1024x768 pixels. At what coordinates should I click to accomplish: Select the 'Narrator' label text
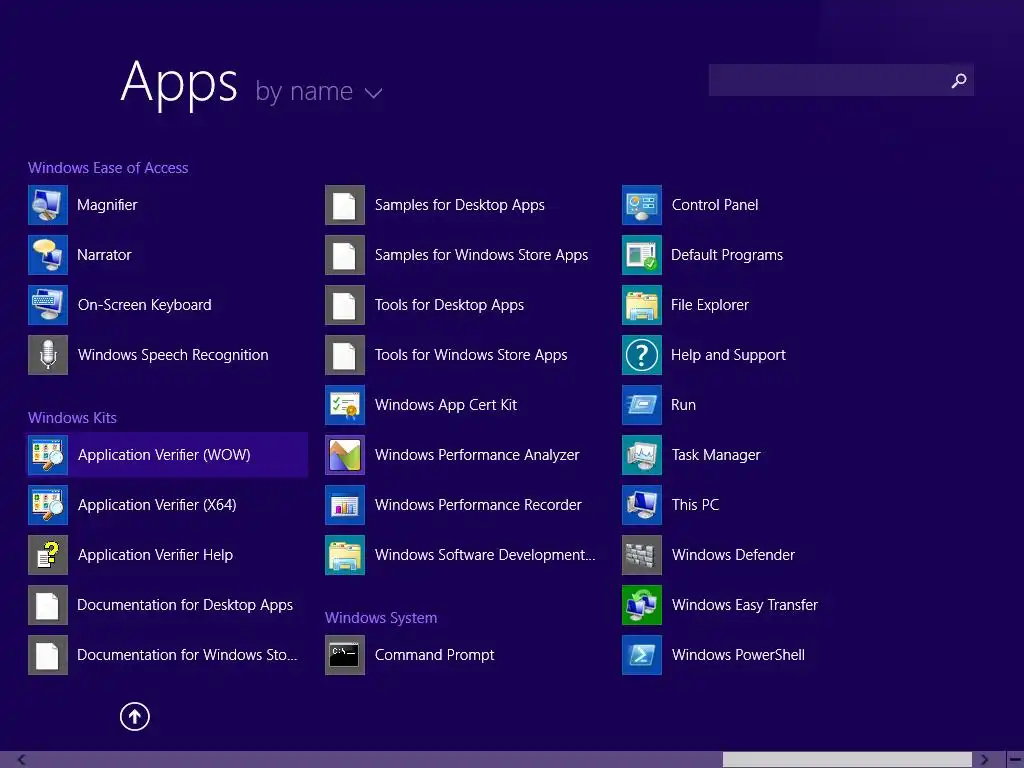tap(104, 255)
